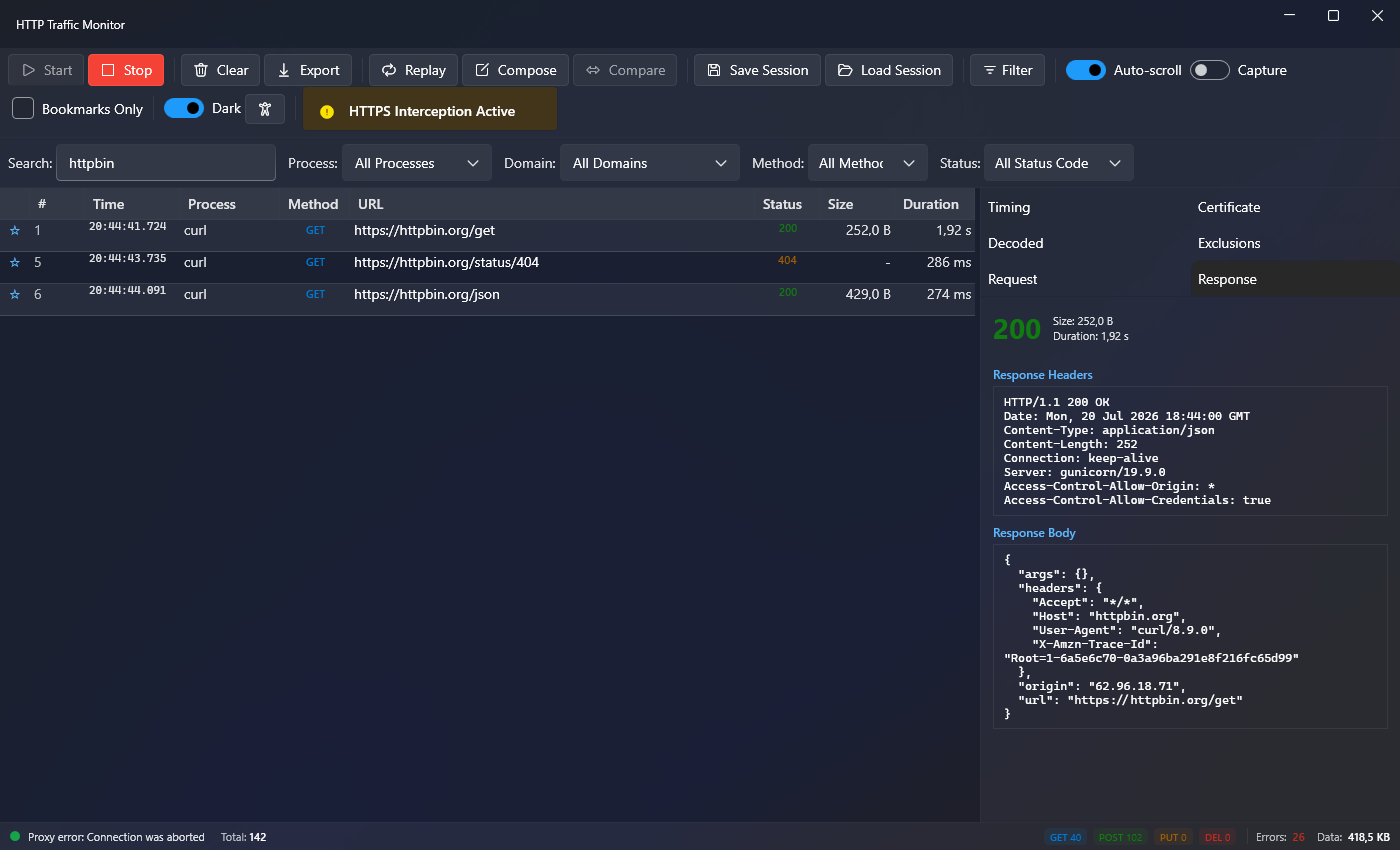Open the Method filter dropdown
Image resolution: width=1400 pixels, height=850 pixels.
pyautogui.click(x=867, y=163)
